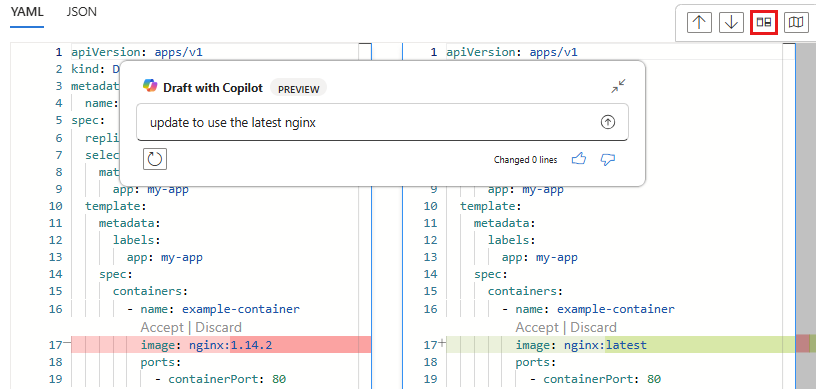Go to next change with down arrow

click(732, 23)
